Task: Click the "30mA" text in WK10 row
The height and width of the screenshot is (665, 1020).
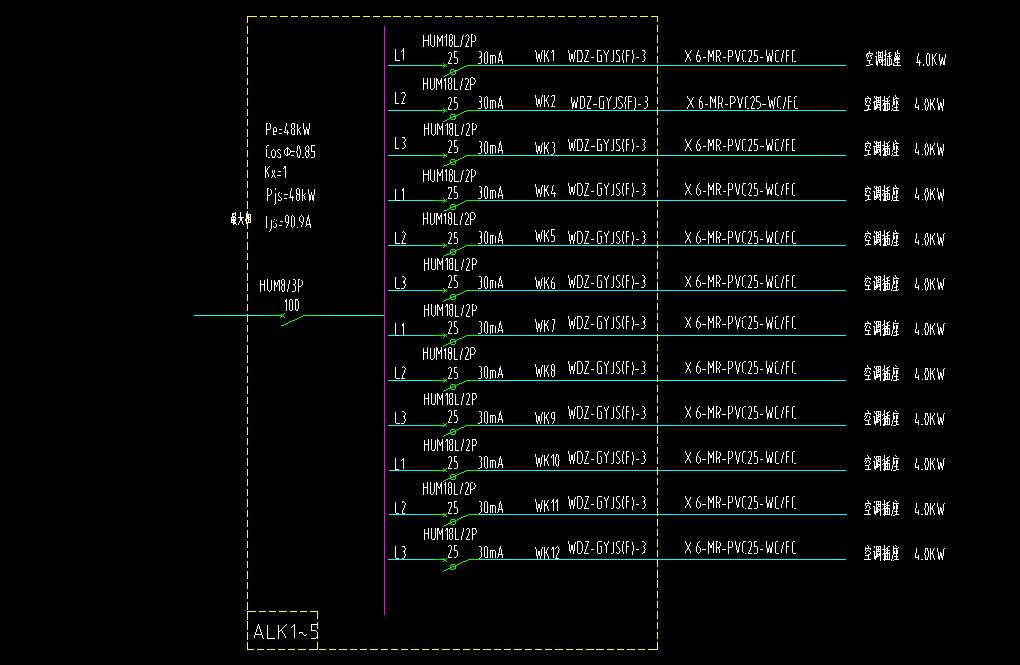Action: tap(490, 463)
